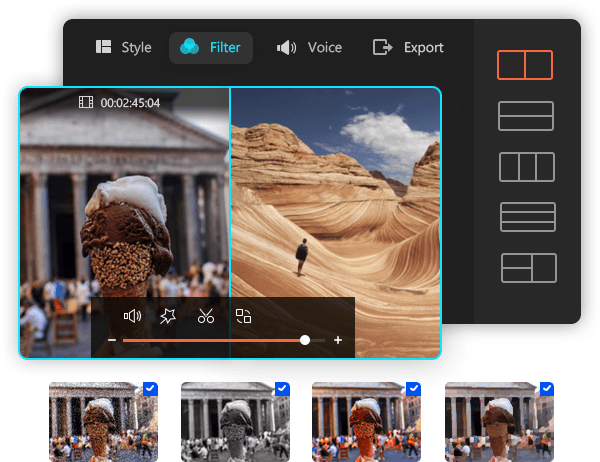Click the minus button to zoom out
The image size is (600, 462).
click(x=112, y=341)
